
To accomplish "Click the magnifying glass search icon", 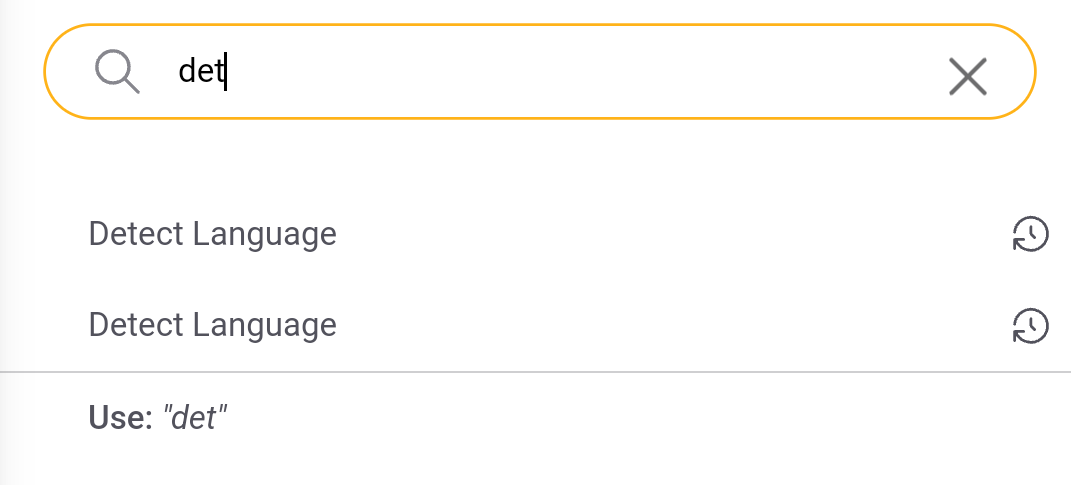I will [117, 72].
